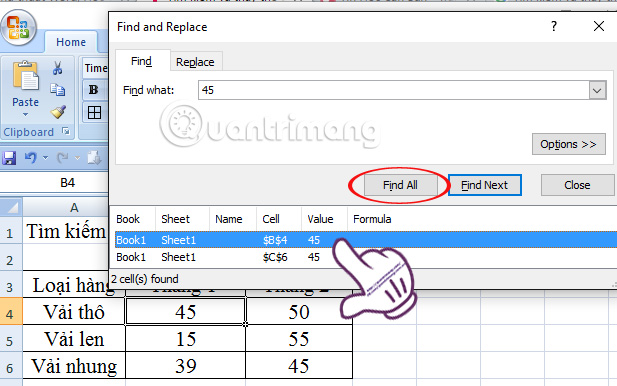617x386 pixels.
Task: Sort results by Value column header
Action: tap(324, 219)
